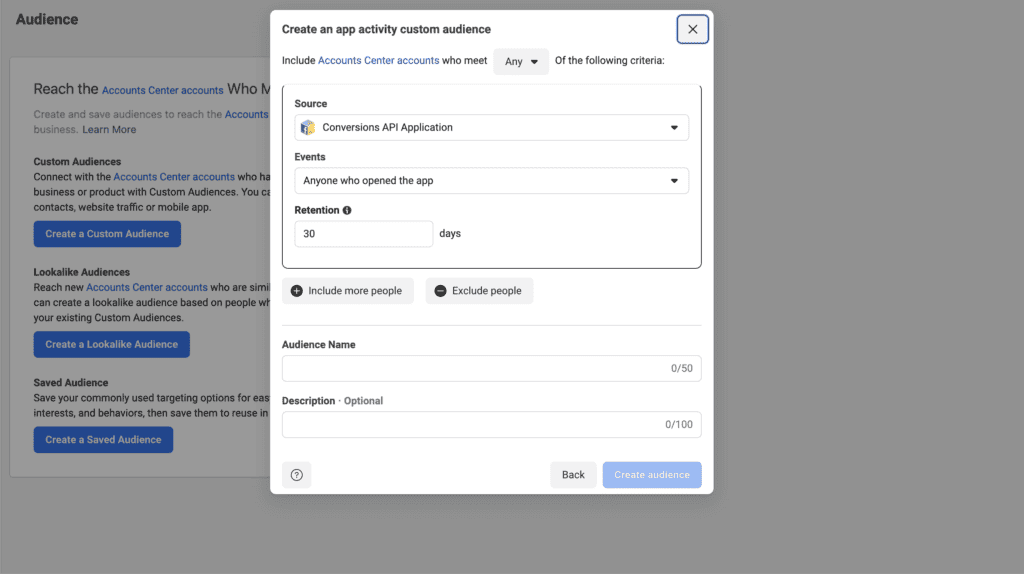
Task: Open Accounts Center accounts link in dialog
Action: click(378, 60)
